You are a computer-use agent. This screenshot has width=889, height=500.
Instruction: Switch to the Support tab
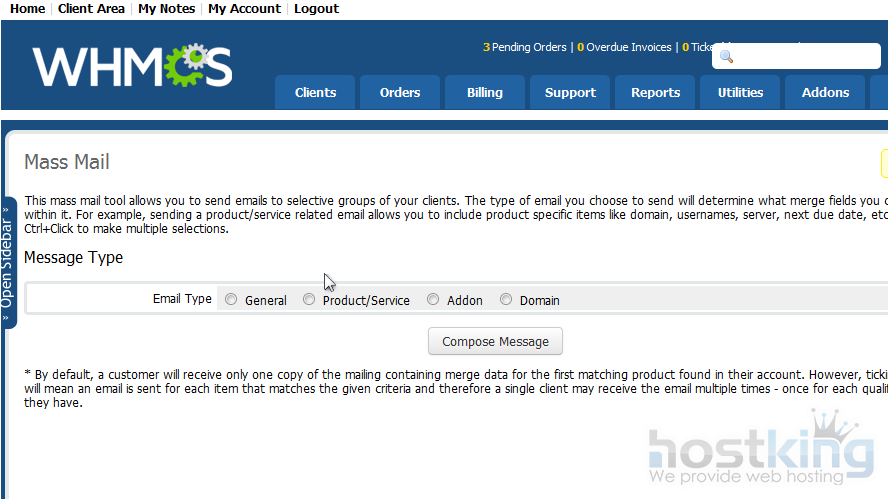[570, 92]
